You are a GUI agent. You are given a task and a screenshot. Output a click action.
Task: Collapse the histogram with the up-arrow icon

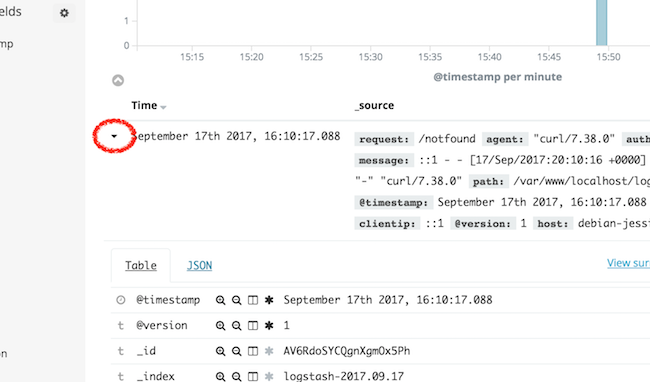click(x=118, y=80)
